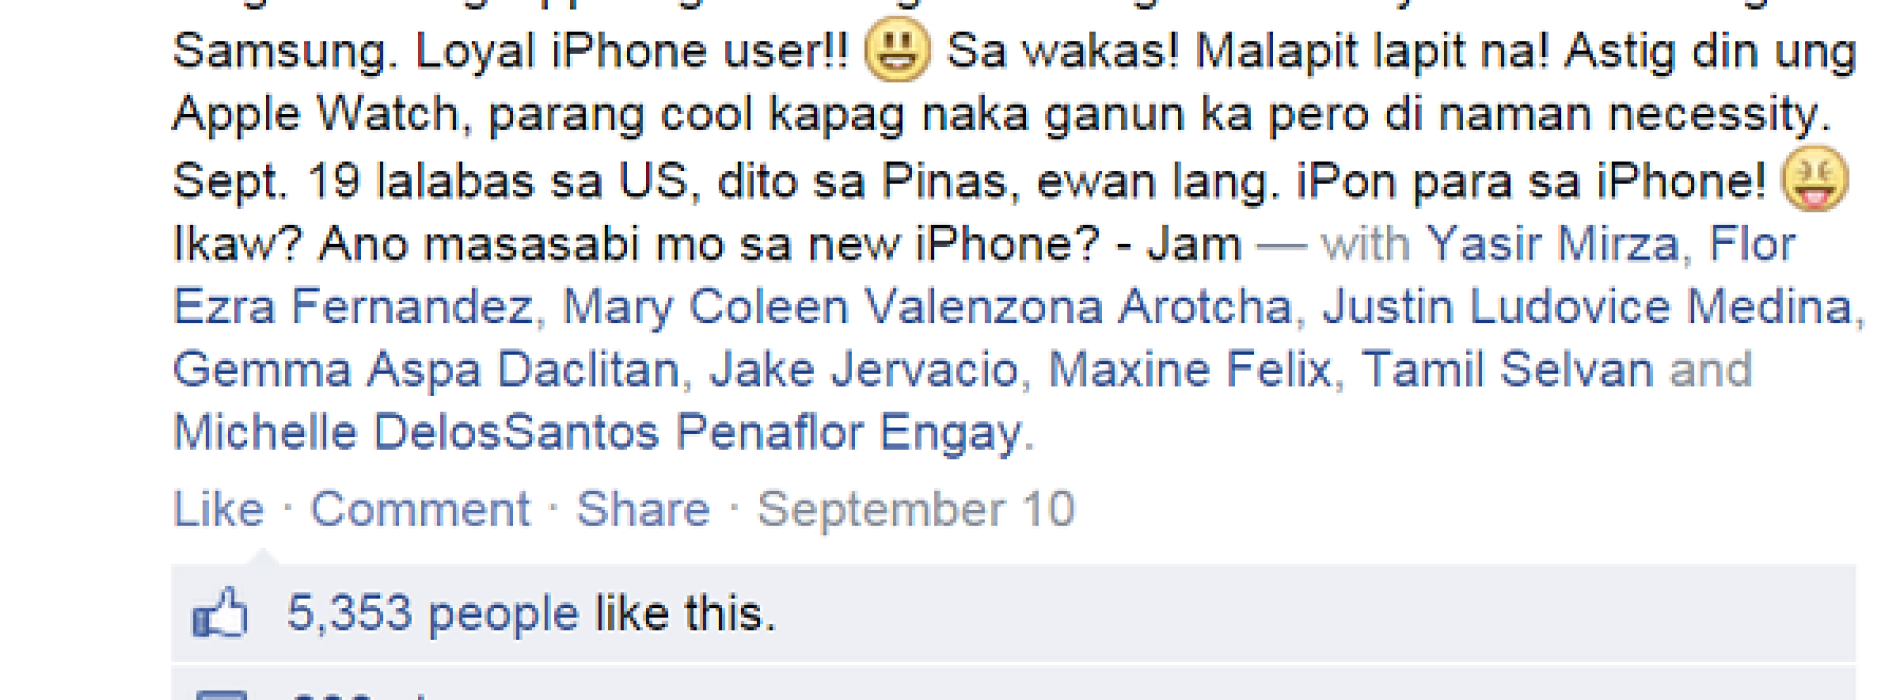Open Maxine Felix's profile
1900x700 pixels.
1190,369
